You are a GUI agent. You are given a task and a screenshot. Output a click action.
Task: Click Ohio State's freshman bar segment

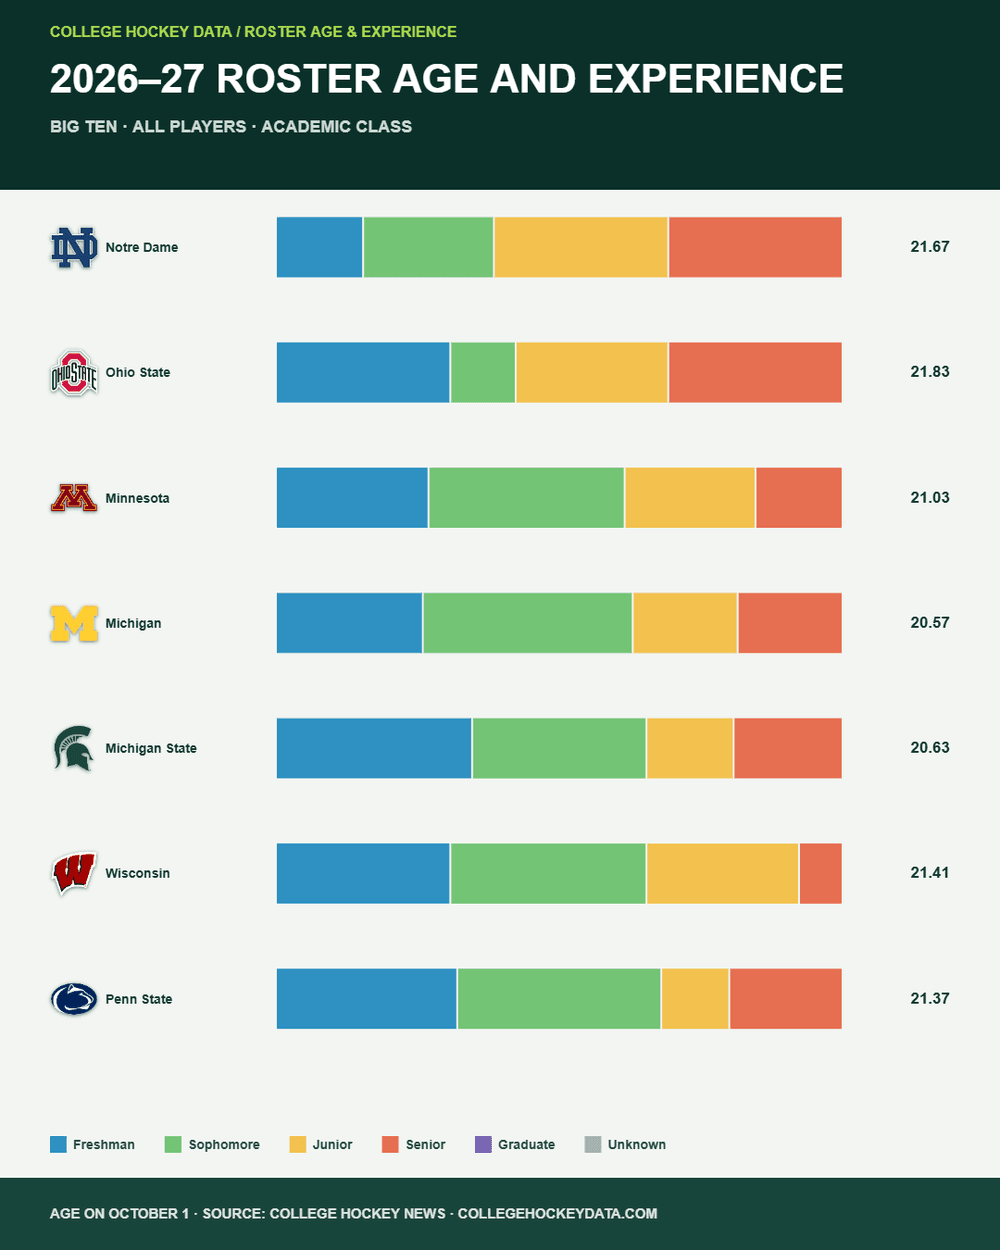point(363,372)
